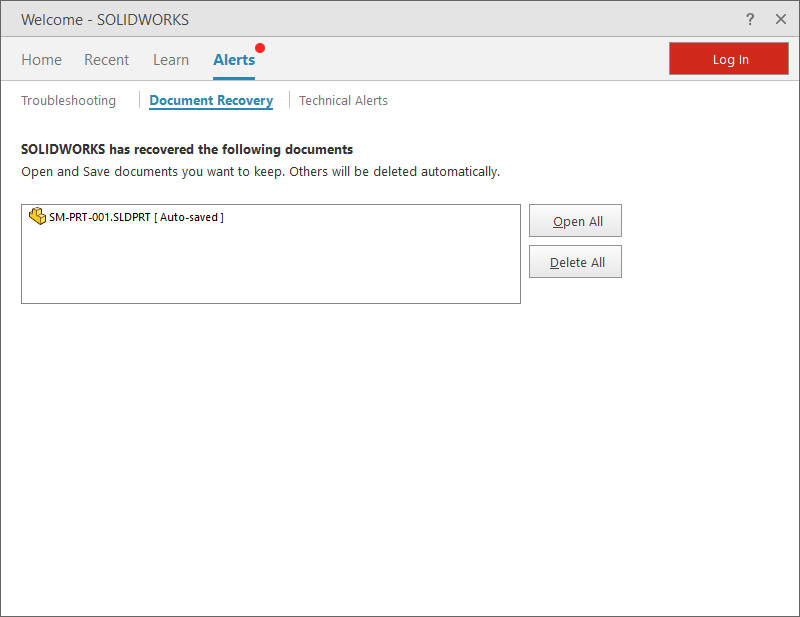Switch to the Home tab
The image size is (800, 617).
point(41,60)
